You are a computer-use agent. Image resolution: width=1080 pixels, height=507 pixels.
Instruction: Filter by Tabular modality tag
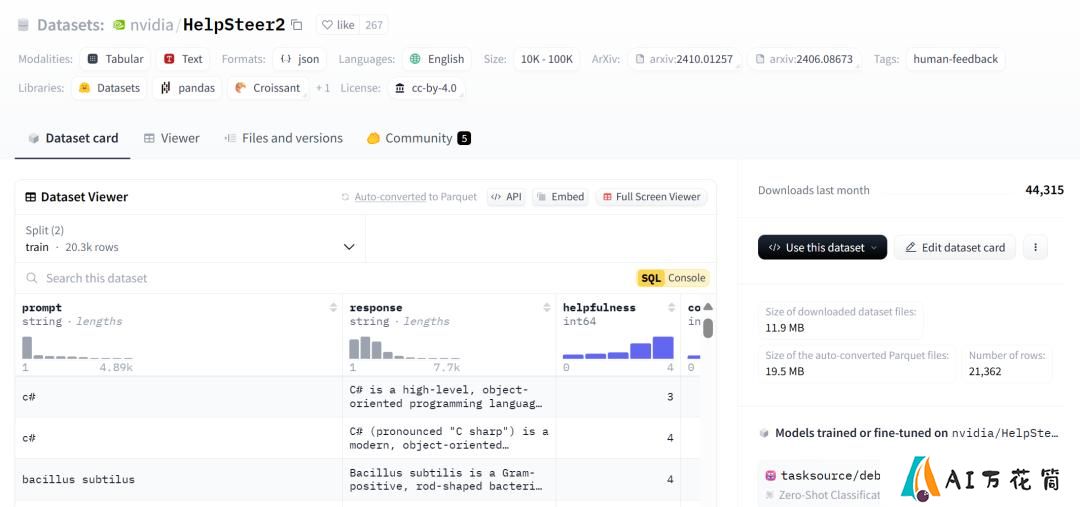coord(115,59)
